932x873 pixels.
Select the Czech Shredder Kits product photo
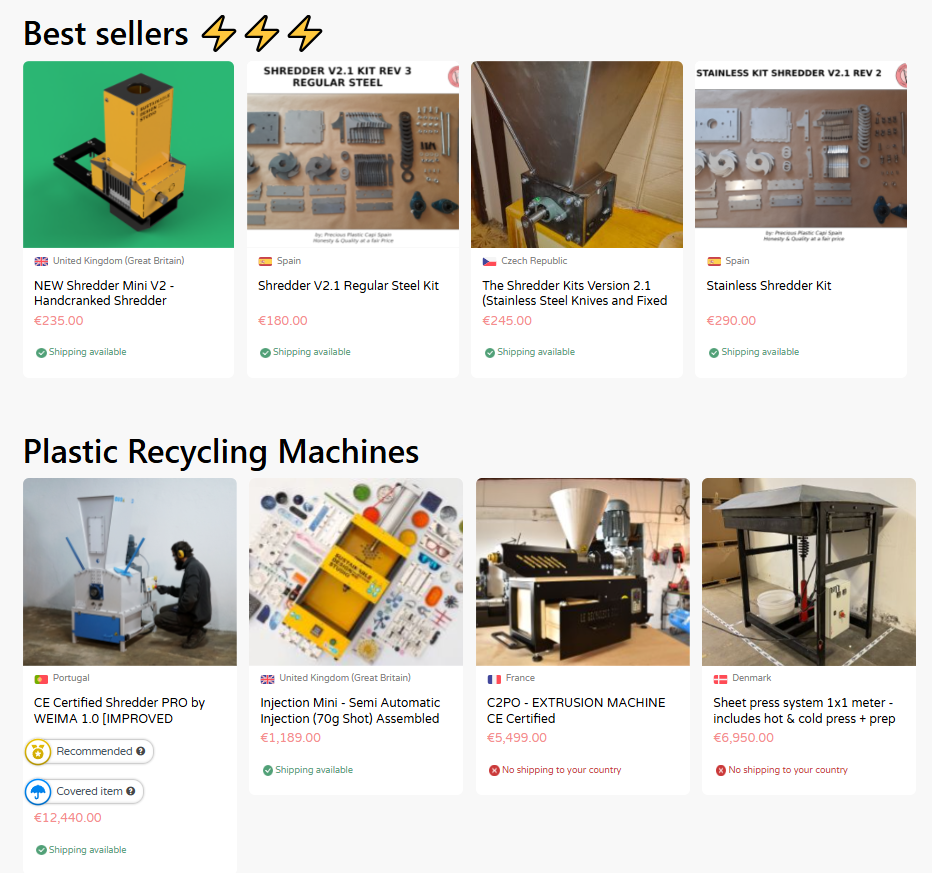577,155
